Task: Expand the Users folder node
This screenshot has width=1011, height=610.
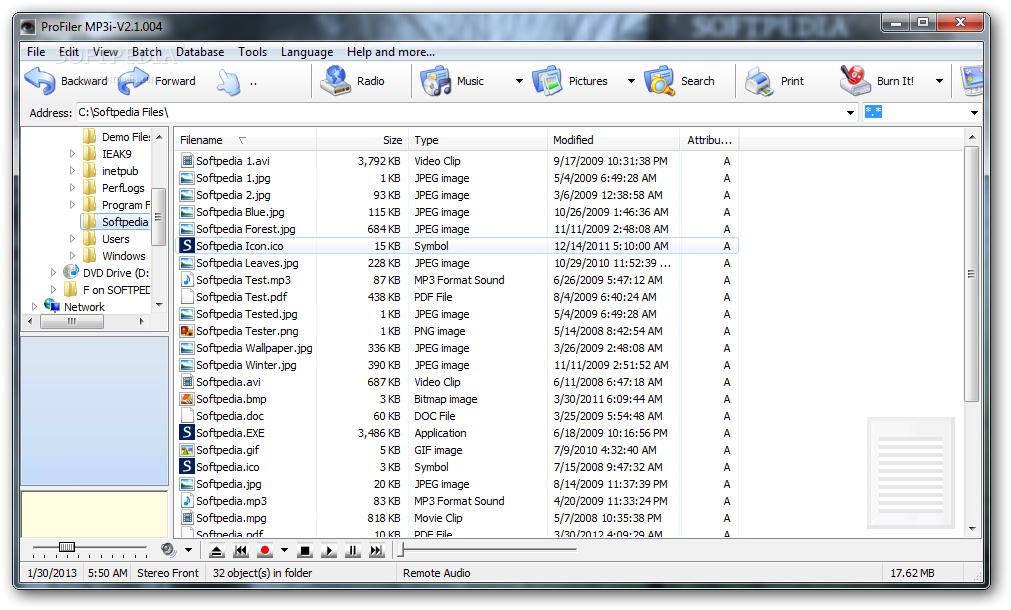Action: [x=72, y=239]
